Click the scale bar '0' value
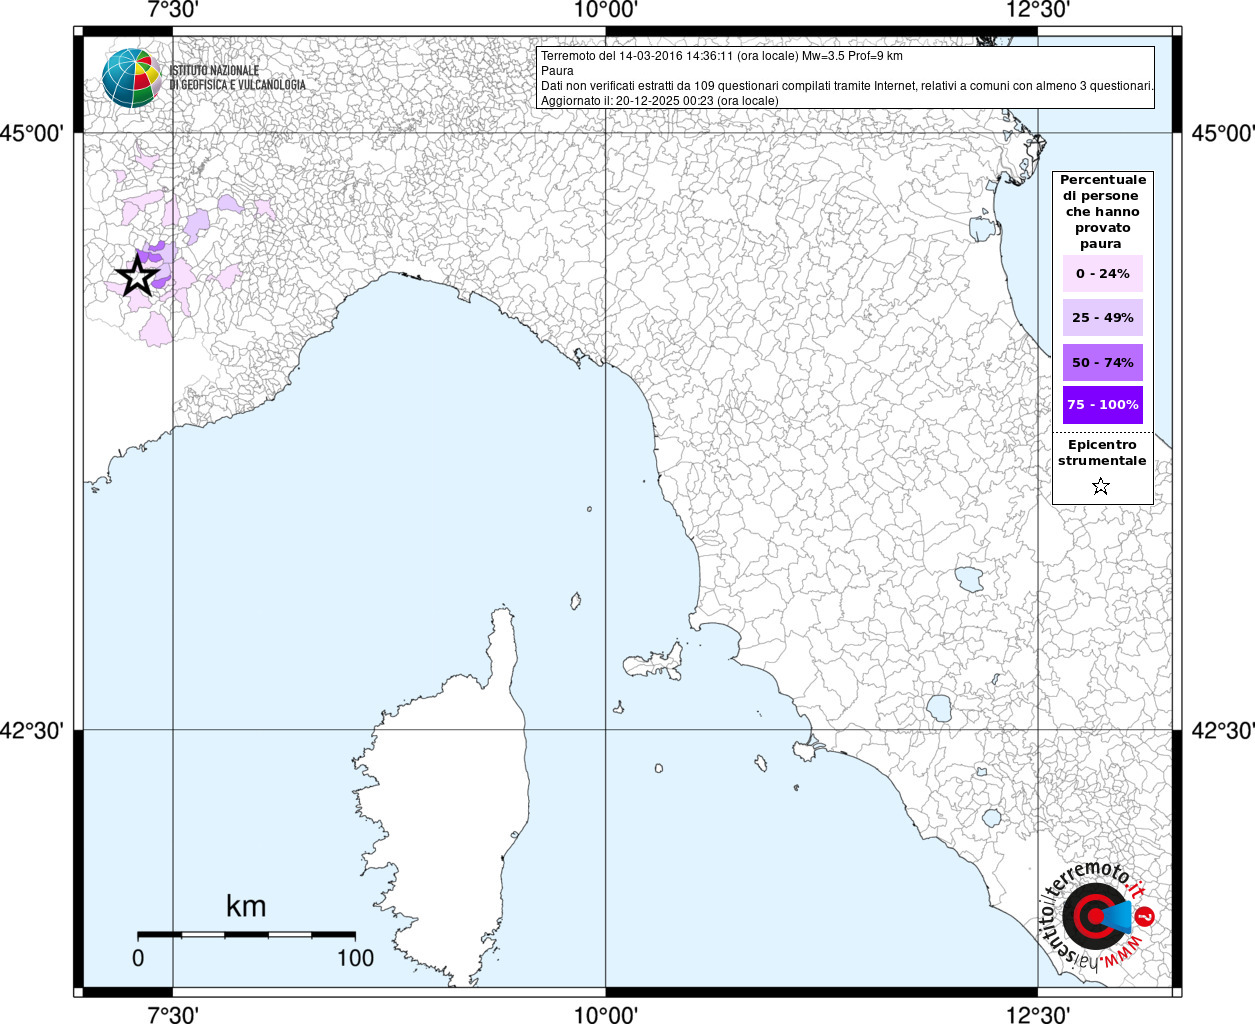Screen dimensions: 1255x1024 click(138, 958)
